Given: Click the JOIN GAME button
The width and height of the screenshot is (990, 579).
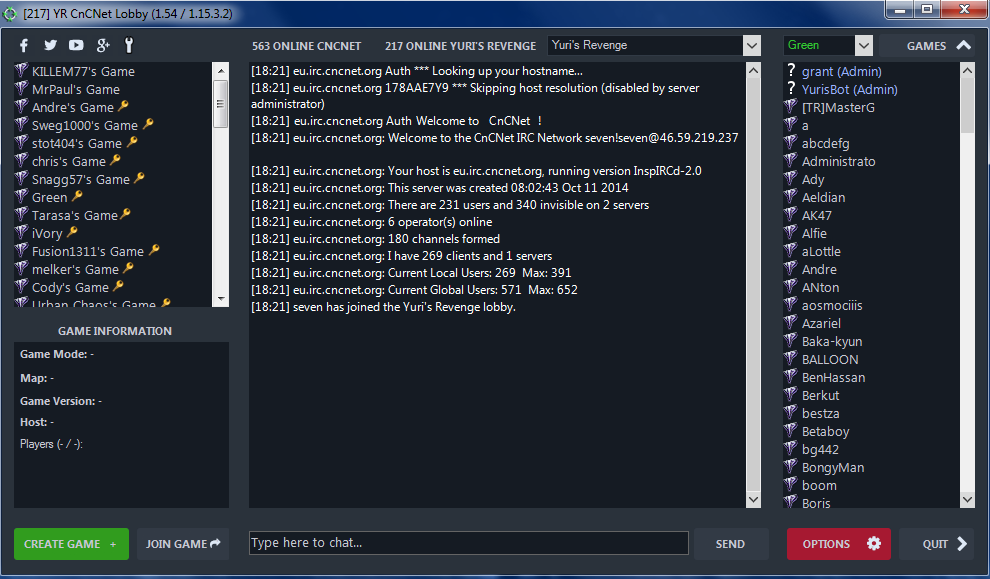Looking at the screenshot, I should tap(183, 544).
